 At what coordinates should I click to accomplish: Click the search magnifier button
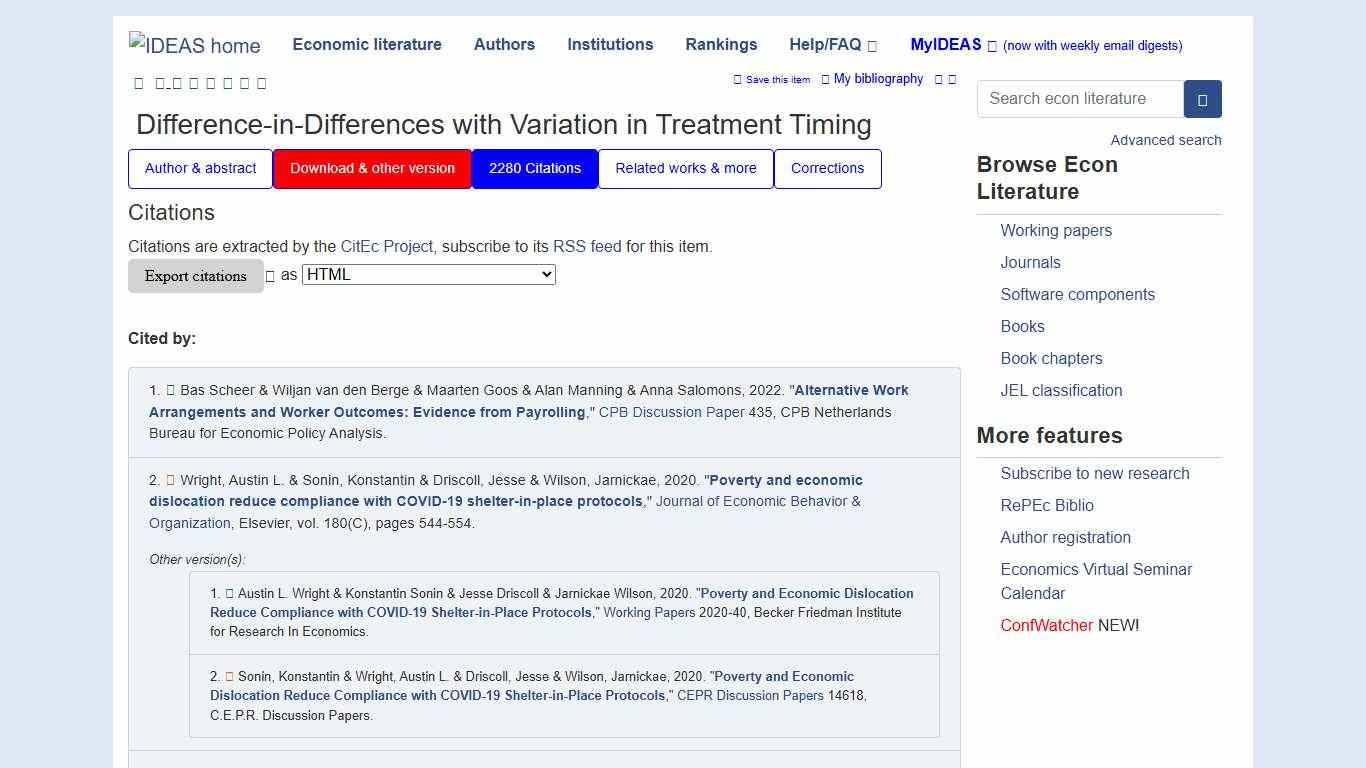1202,99
